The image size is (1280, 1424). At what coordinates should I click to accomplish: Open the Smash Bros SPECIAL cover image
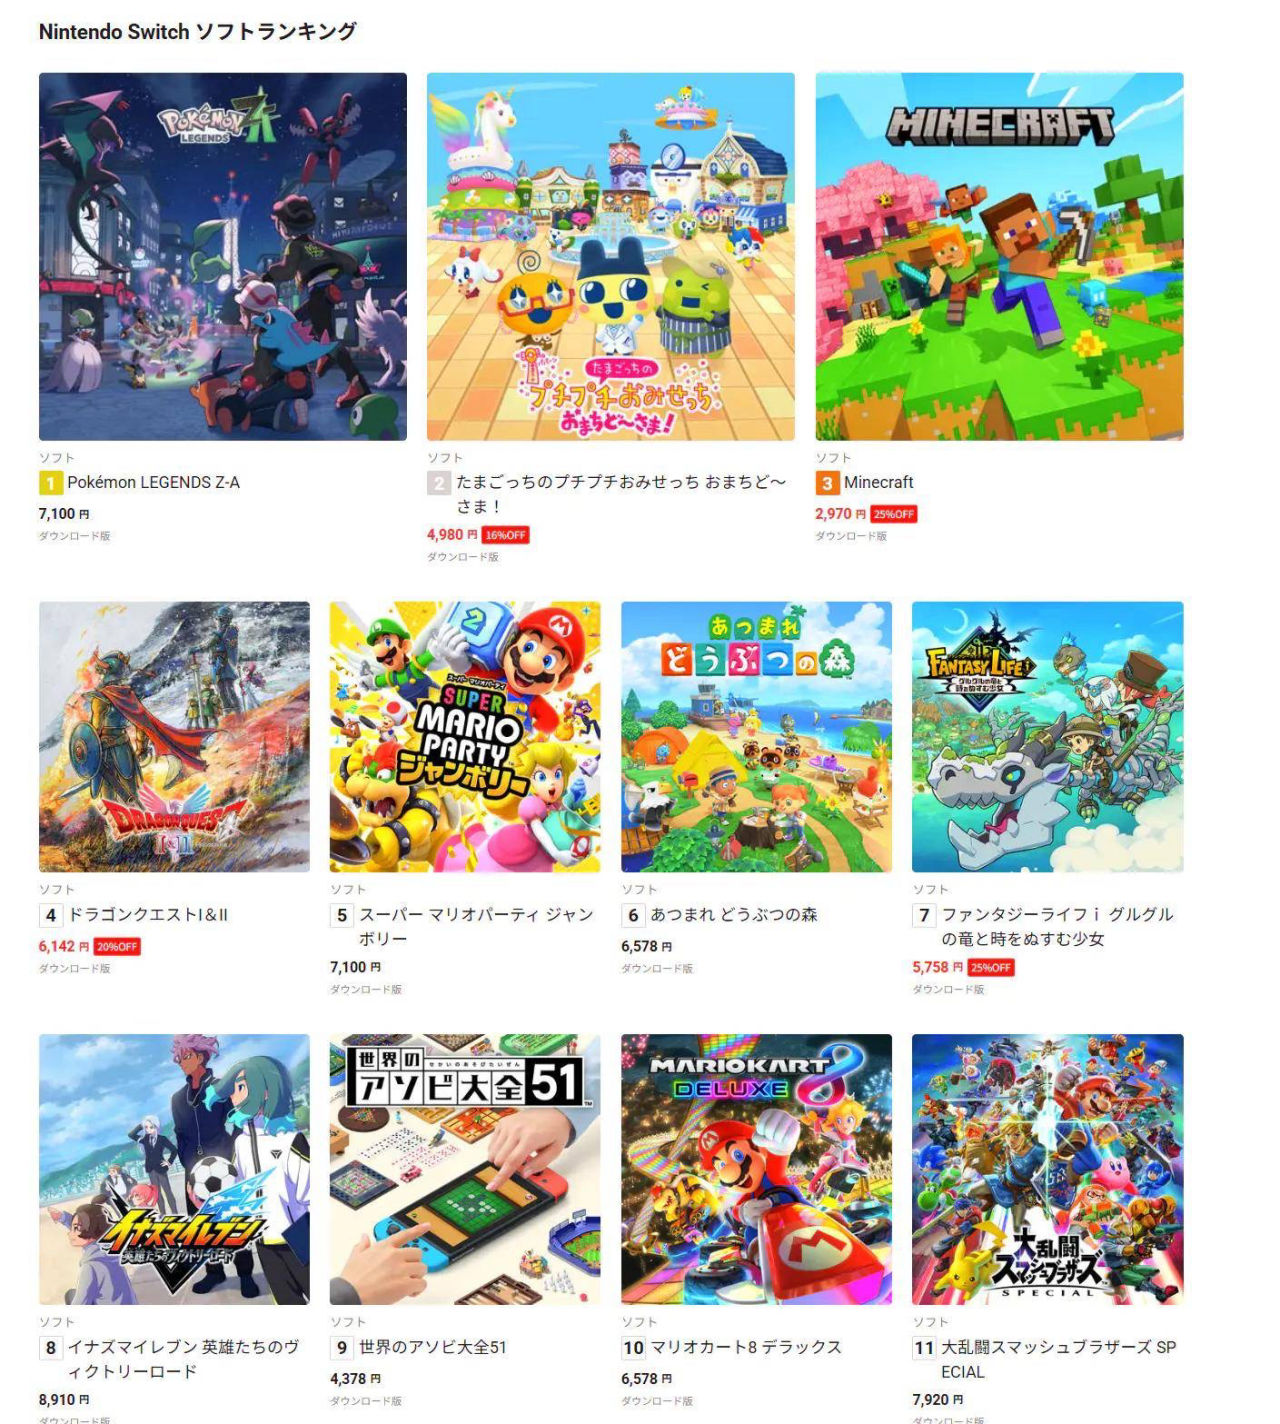[x=1047, y=1169]
